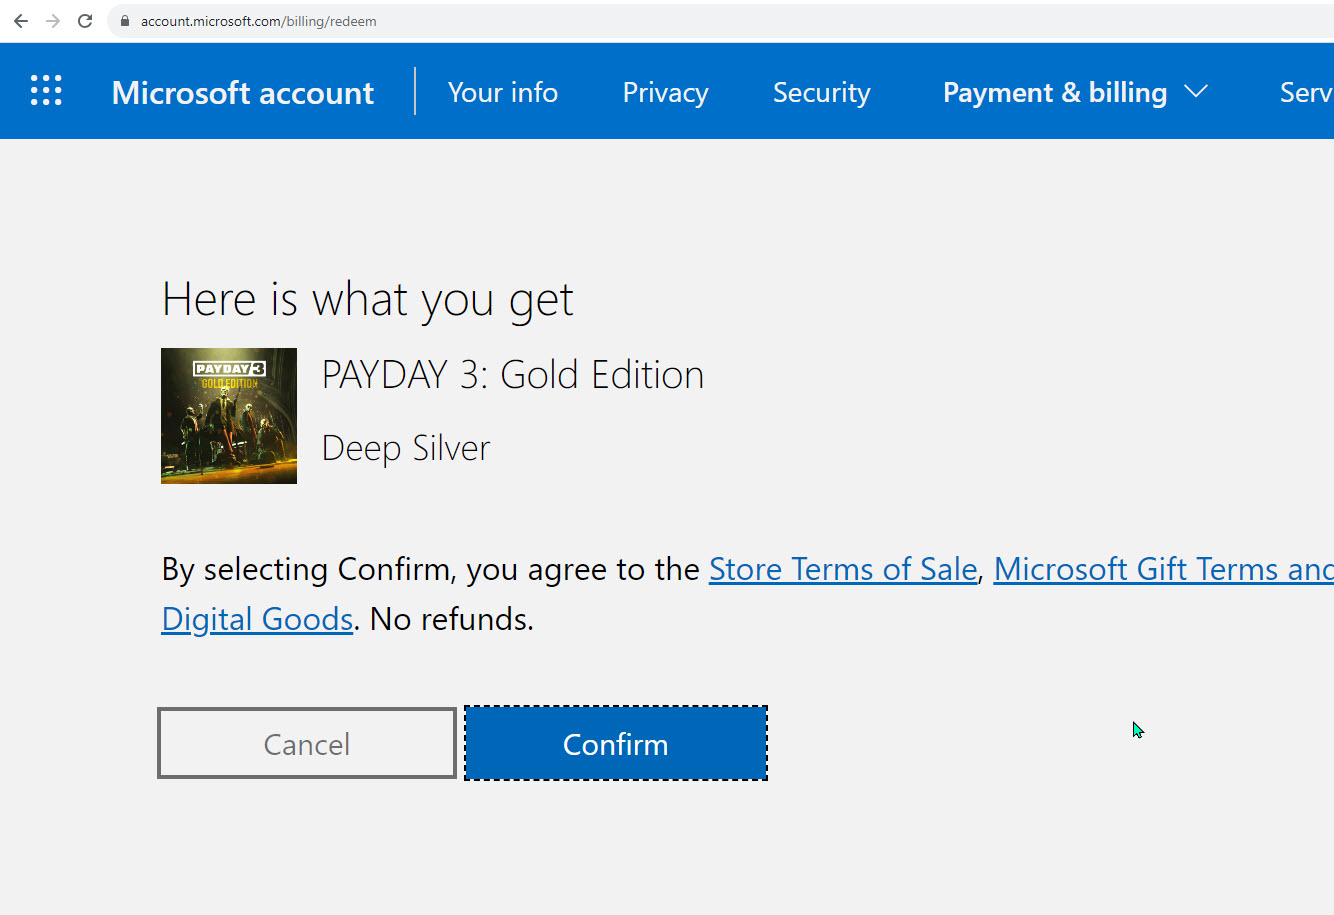Screen dimensions: 1334x915
Task: Go to the Your info tab
Action: [x=502, y=92]
